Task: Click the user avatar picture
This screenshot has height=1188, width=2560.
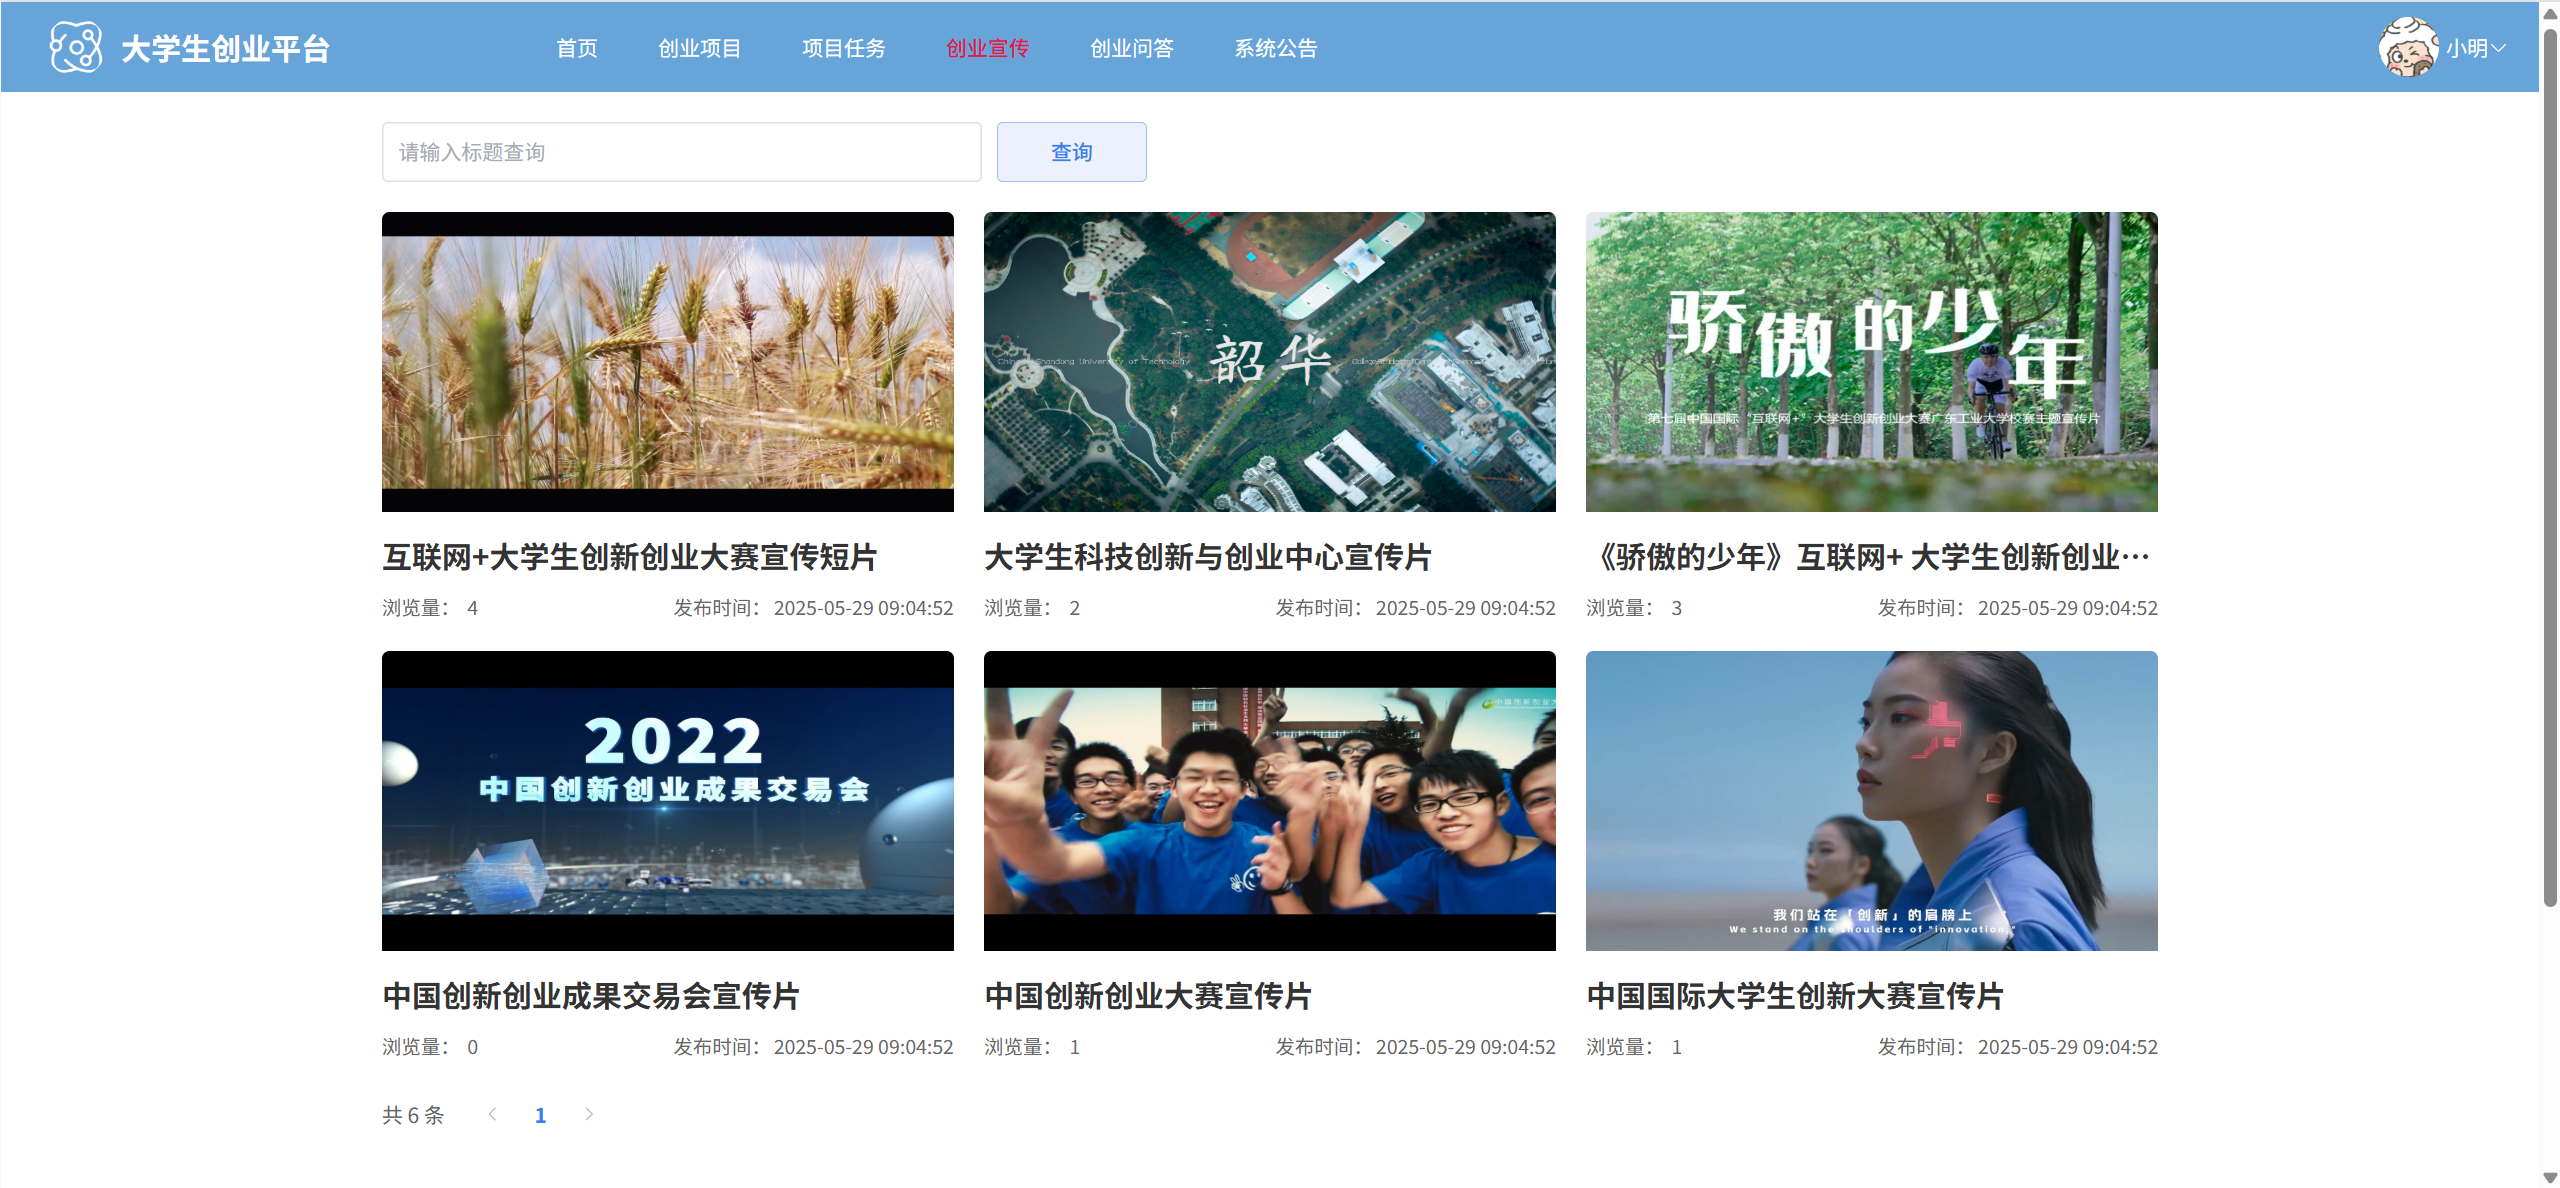Action: pyautogui.click(x=2408, y=47)
